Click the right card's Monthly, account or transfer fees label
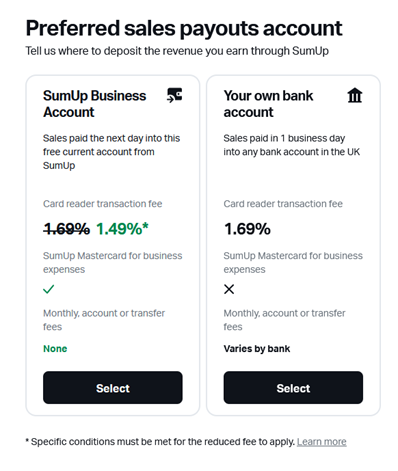 click(x=284, y=320)
